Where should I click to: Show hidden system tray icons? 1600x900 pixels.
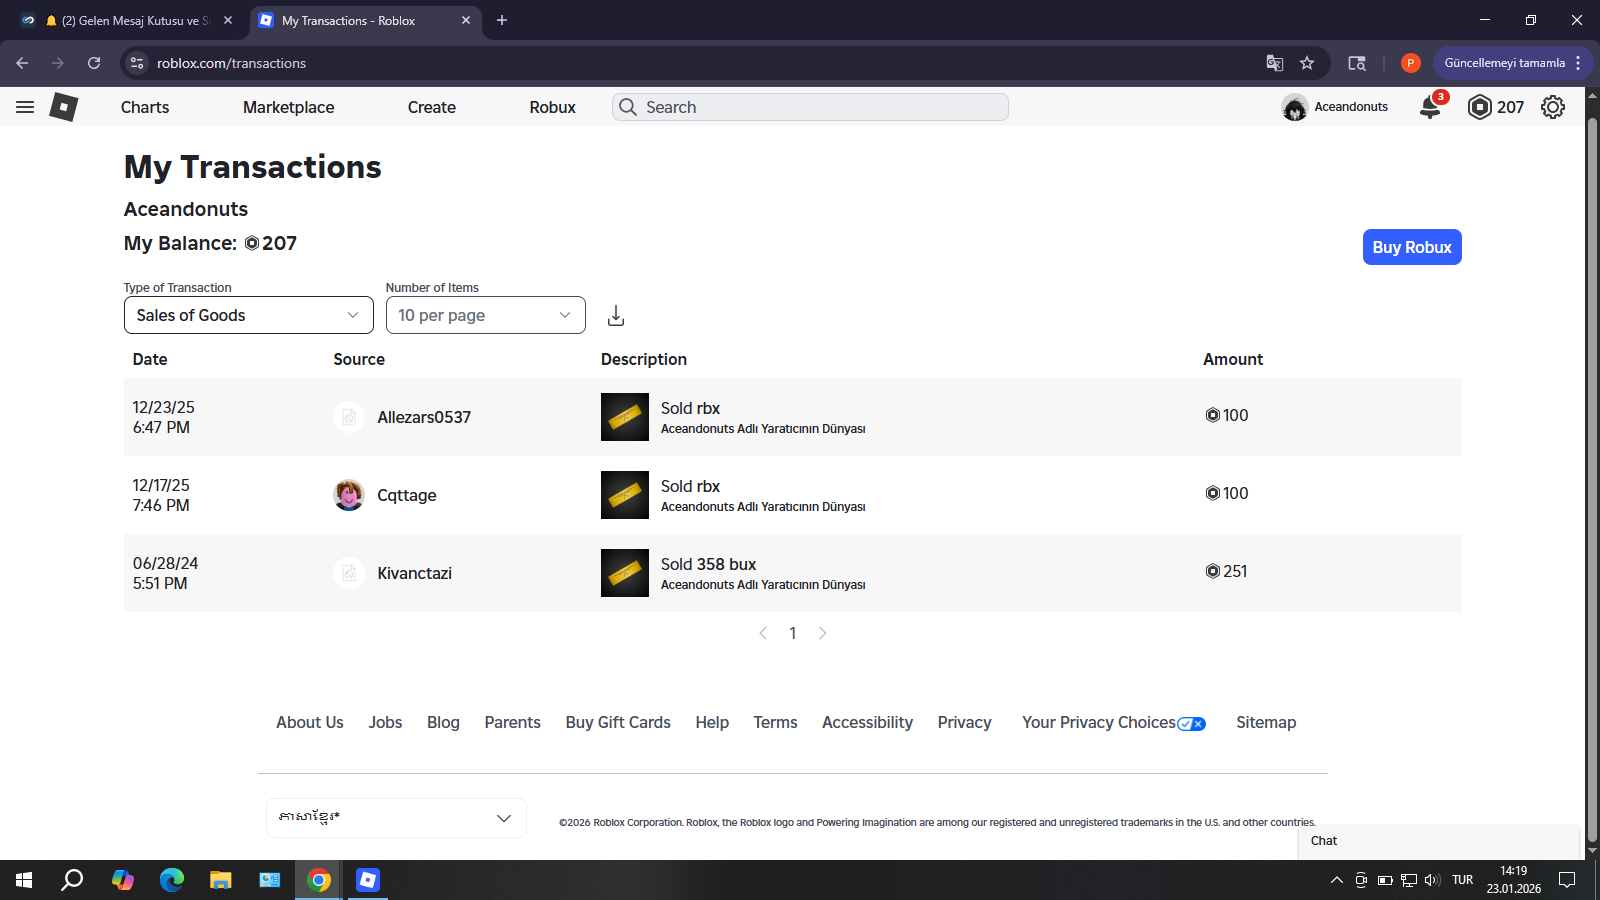click(x=1337, y=880)
